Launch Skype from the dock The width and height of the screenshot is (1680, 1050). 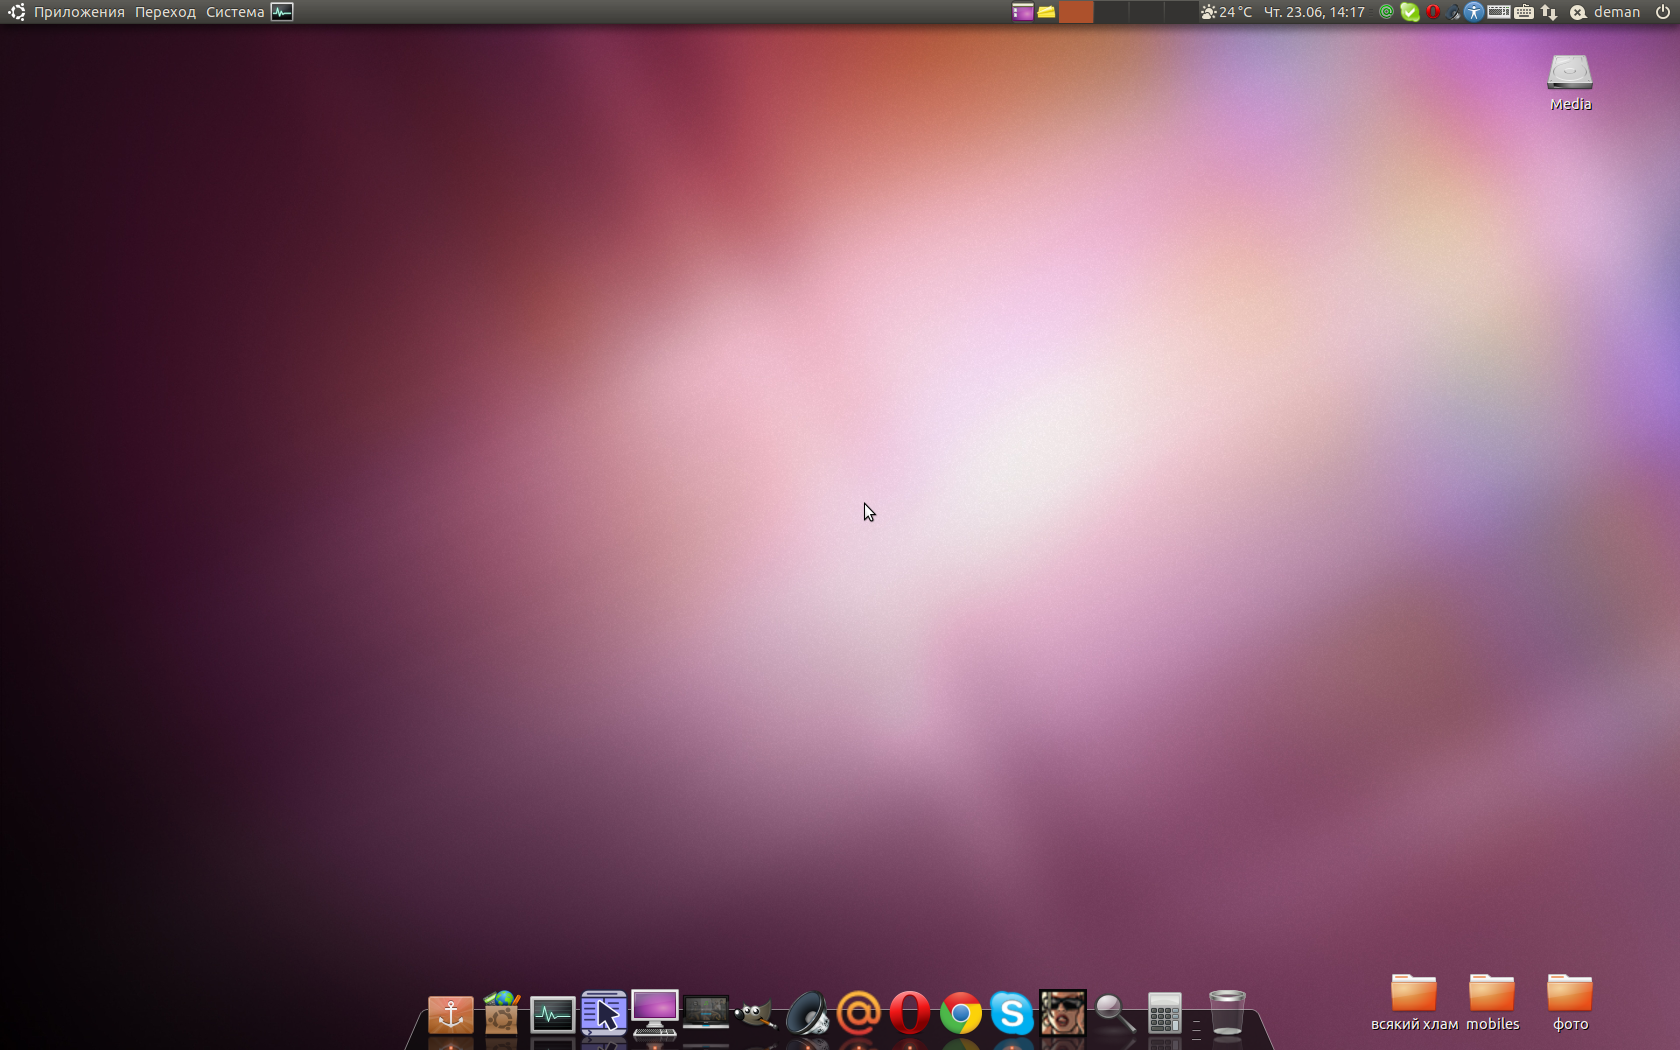(x=1011, y=1014)
